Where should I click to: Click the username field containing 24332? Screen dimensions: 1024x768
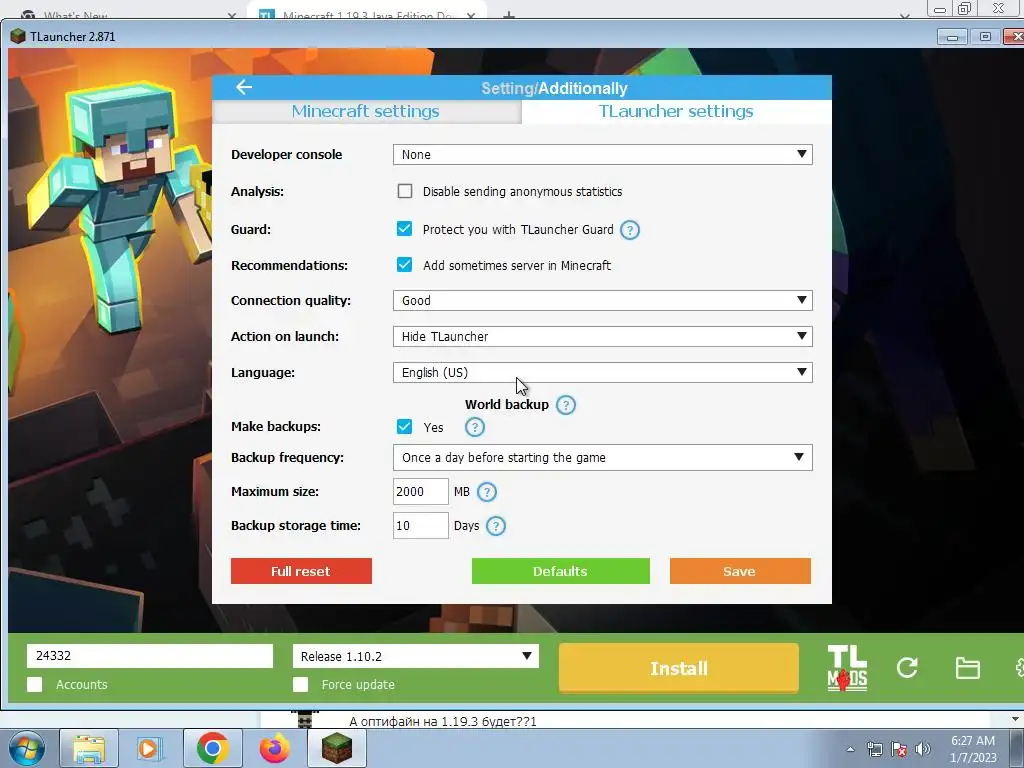point(150,656)
